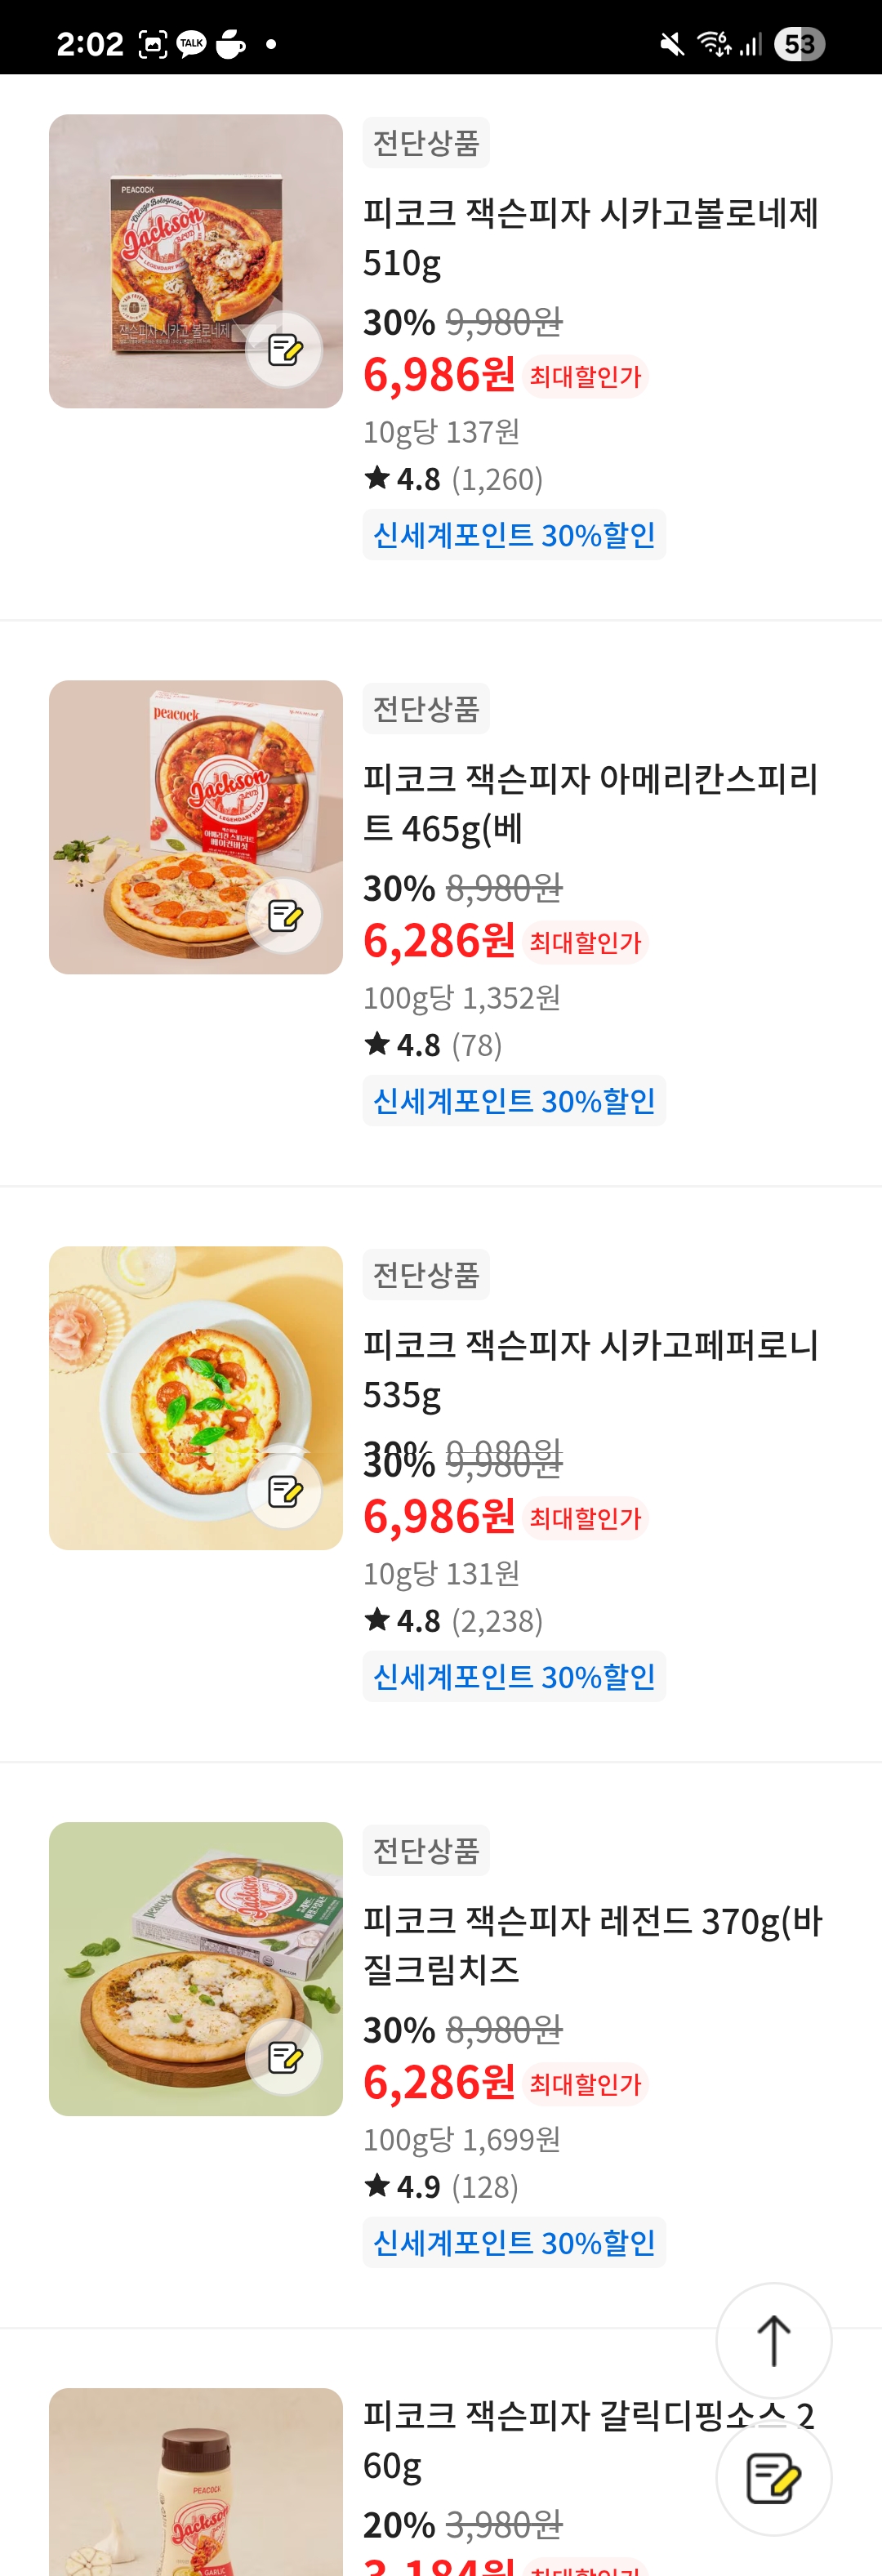
Task: Tap 신세계포인트 30%할인 badge under 시카고볼로네제
Action: pos(514,535)
